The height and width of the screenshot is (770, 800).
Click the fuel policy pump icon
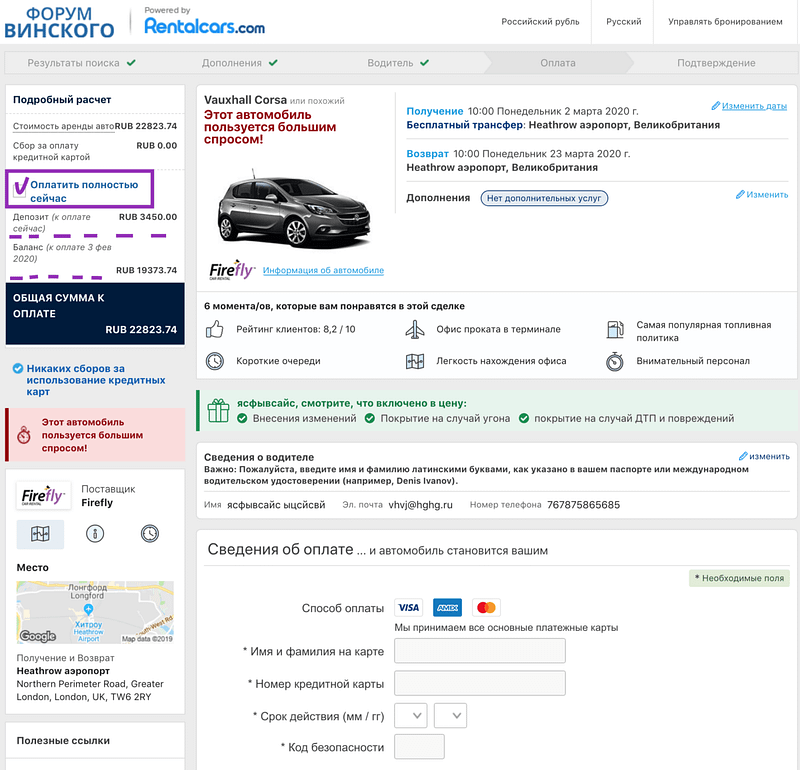point(615,328)
